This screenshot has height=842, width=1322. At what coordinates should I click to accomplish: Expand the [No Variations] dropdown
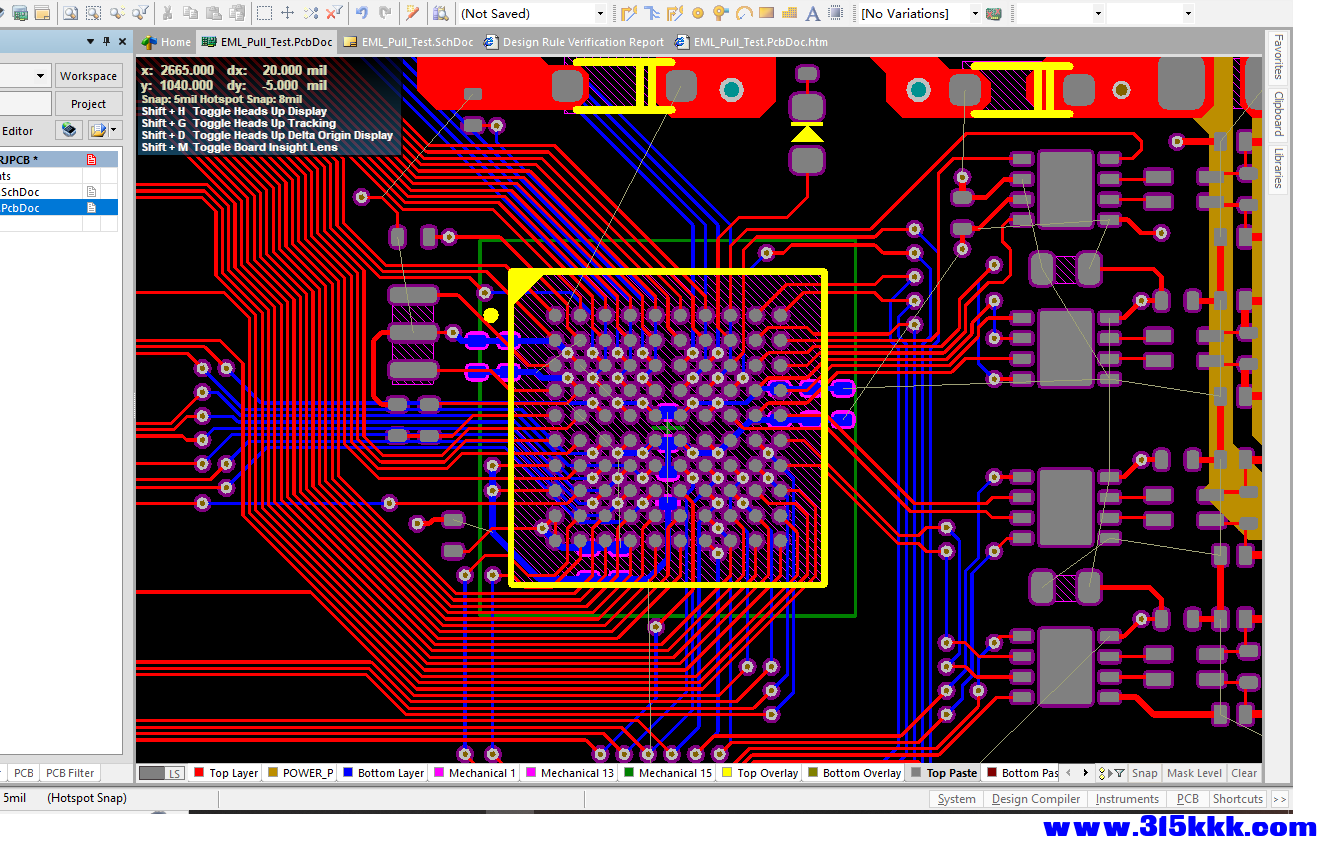click(975, 14)
